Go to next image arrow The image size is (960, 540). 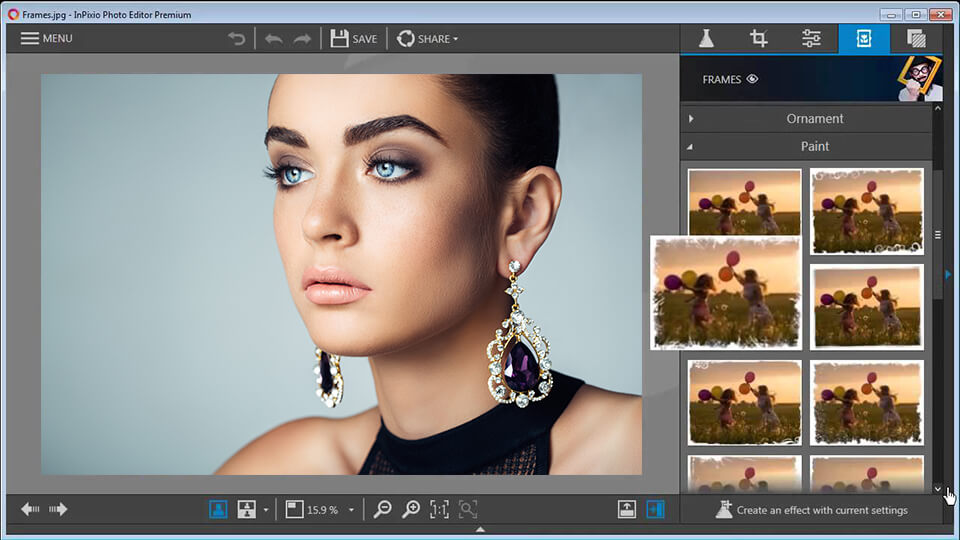click(58, 509)
